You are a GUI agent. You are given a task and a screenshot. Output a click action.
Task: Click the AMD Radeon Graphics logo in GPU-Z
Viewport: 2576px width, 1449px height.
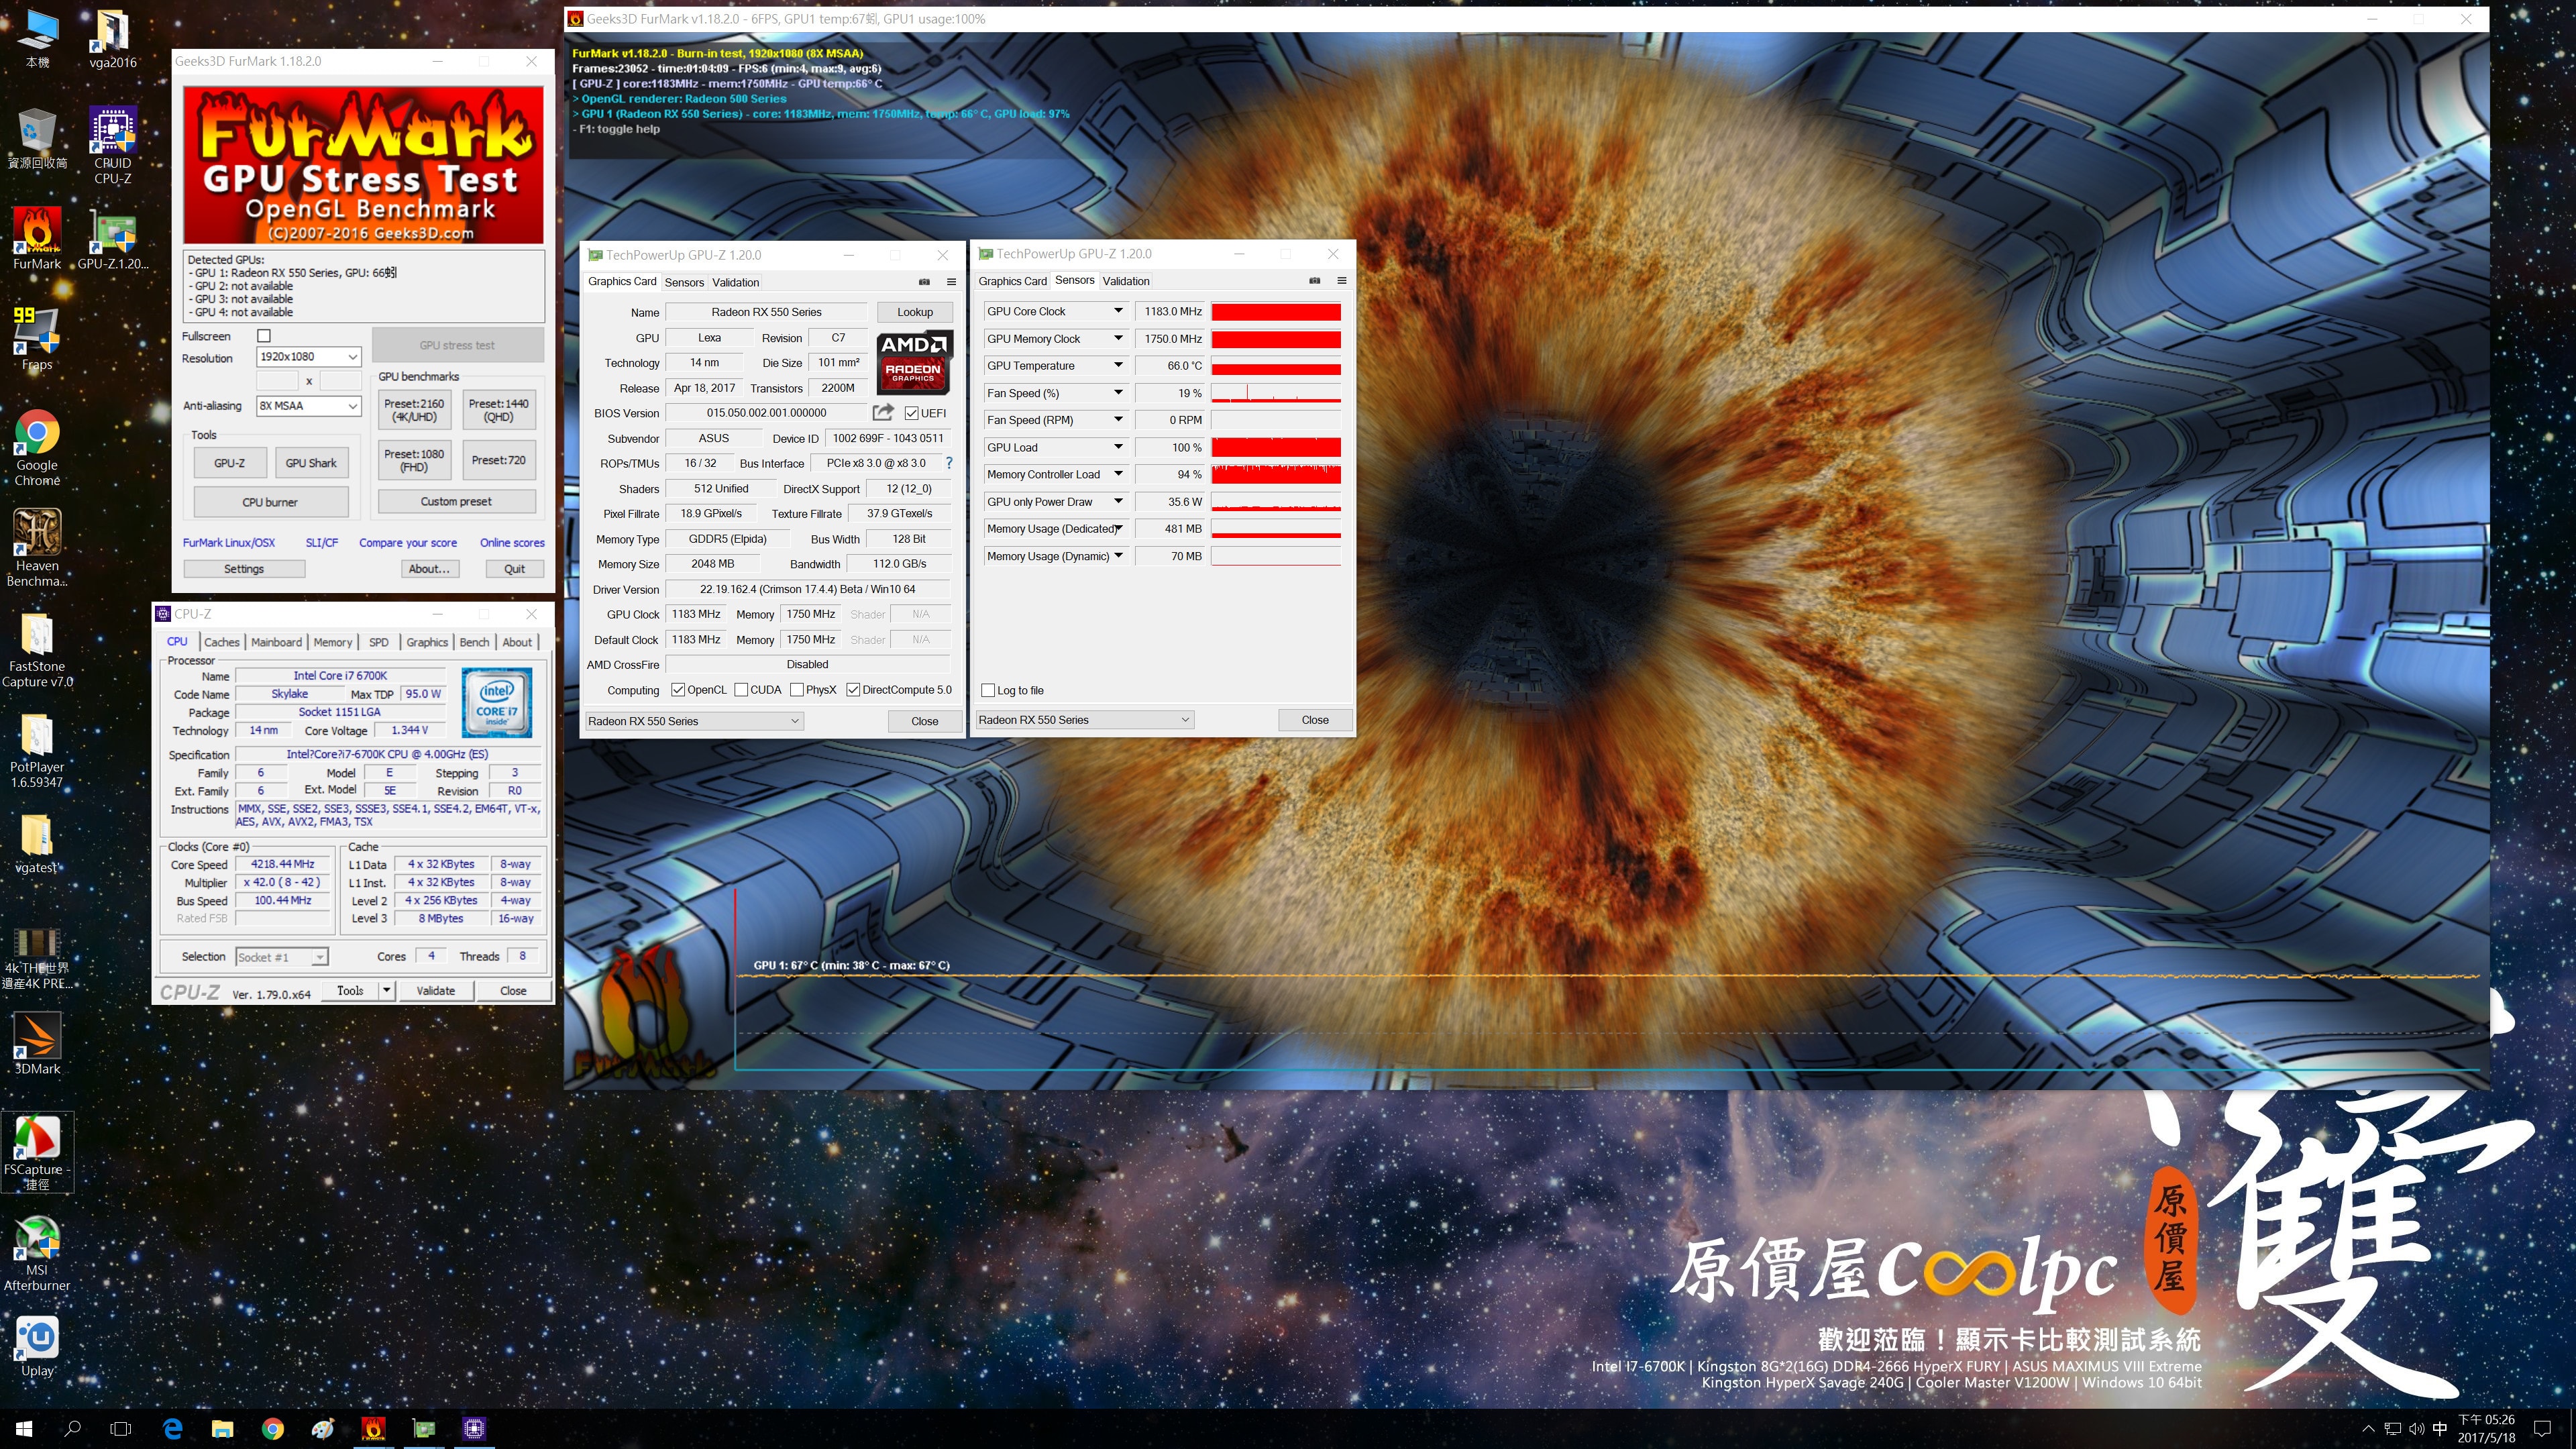tap(914, 362)
